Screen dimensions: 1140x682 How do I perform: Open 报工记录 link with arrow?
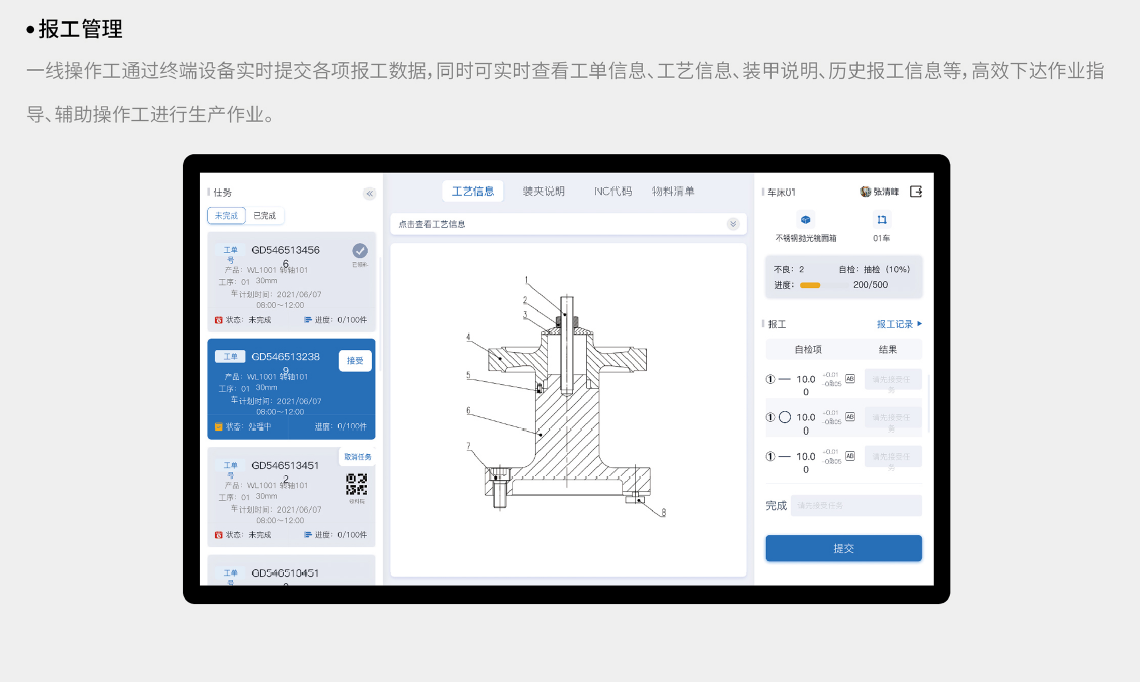pyautogui.click(x=899, y=324)
